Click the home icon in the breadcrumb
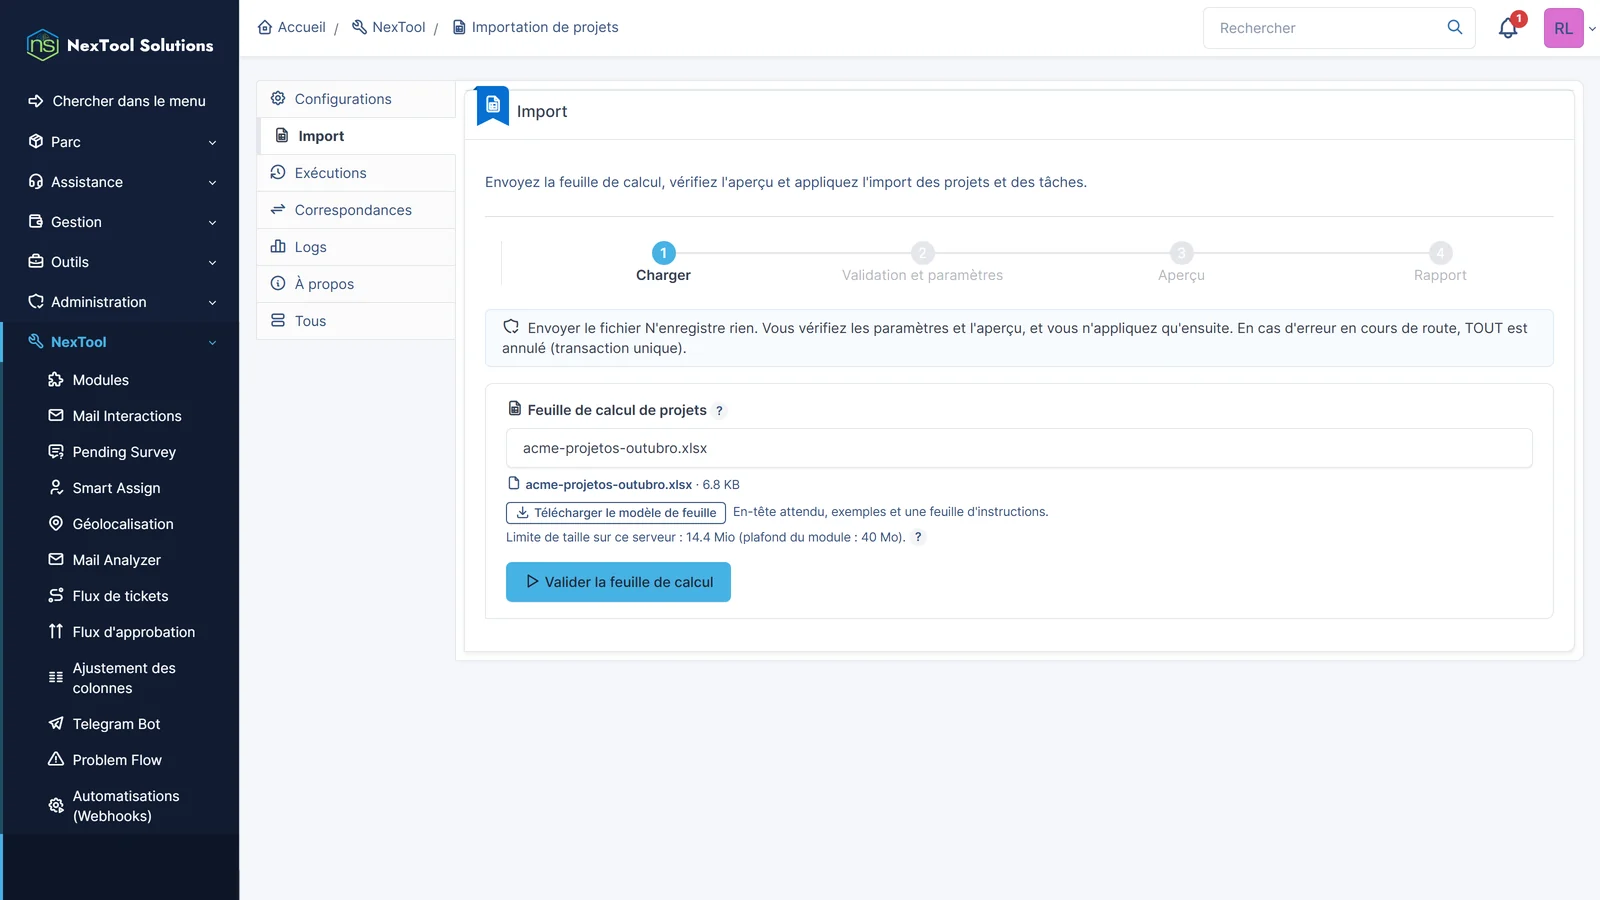This screenshot has height=900, width=1600. [265, 27]
